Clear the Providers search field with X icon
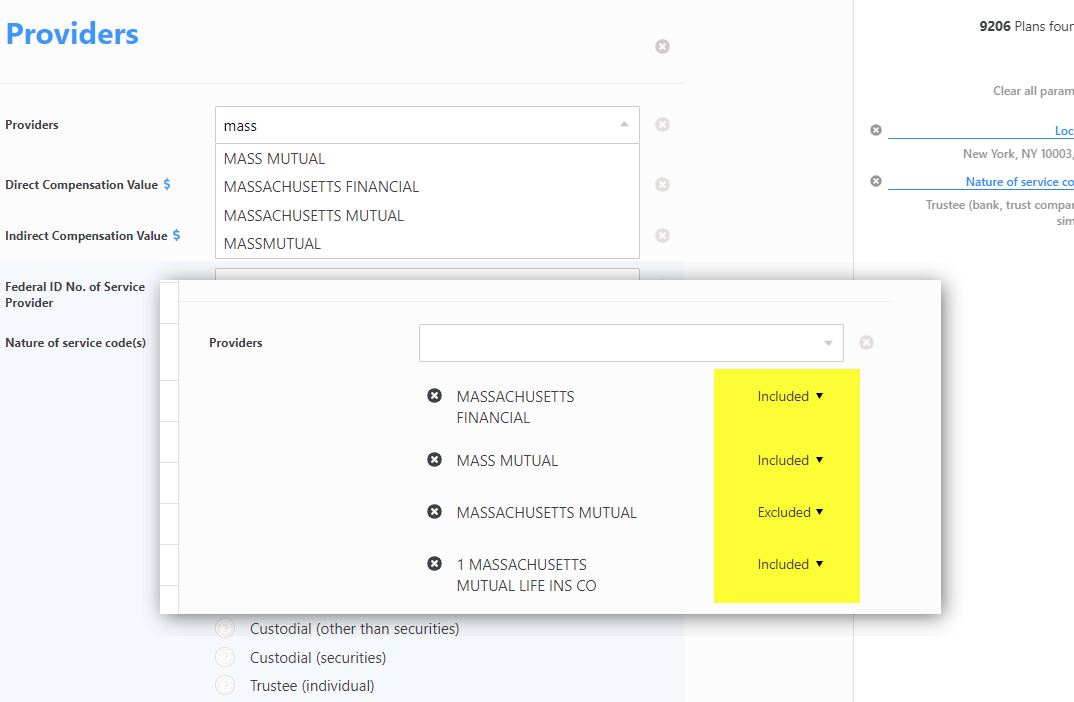The height and width of the screenshot is (702, 1074). [x=662, y=125]
